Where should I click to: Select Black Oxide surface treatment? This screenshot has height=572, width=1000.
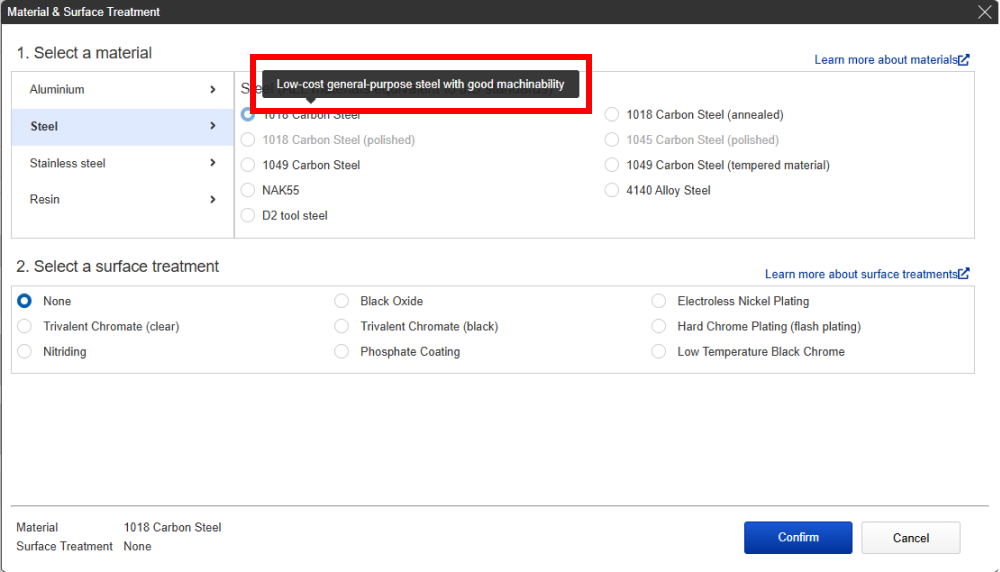coord(342,301)
